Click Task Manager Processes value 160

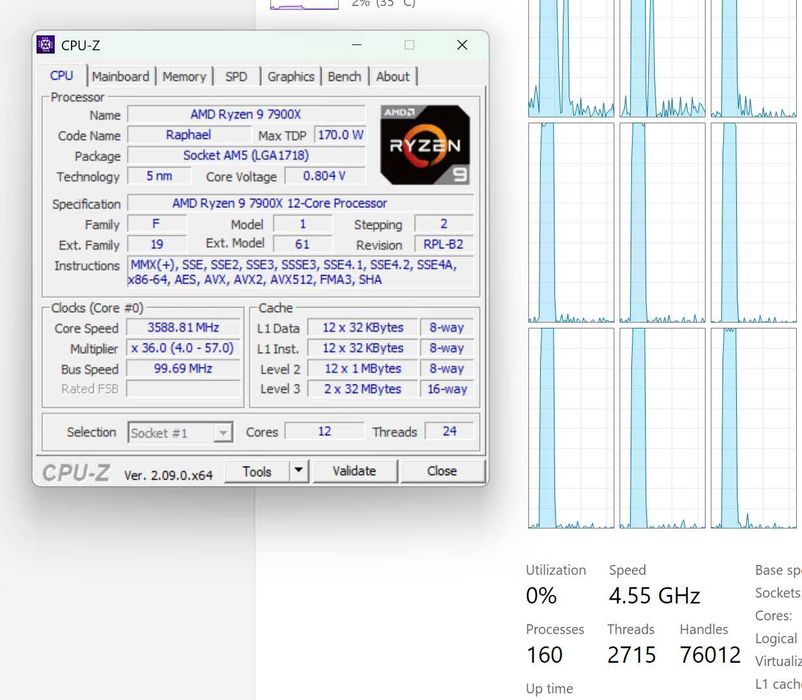pyautogui.click(x=544, y=655)
